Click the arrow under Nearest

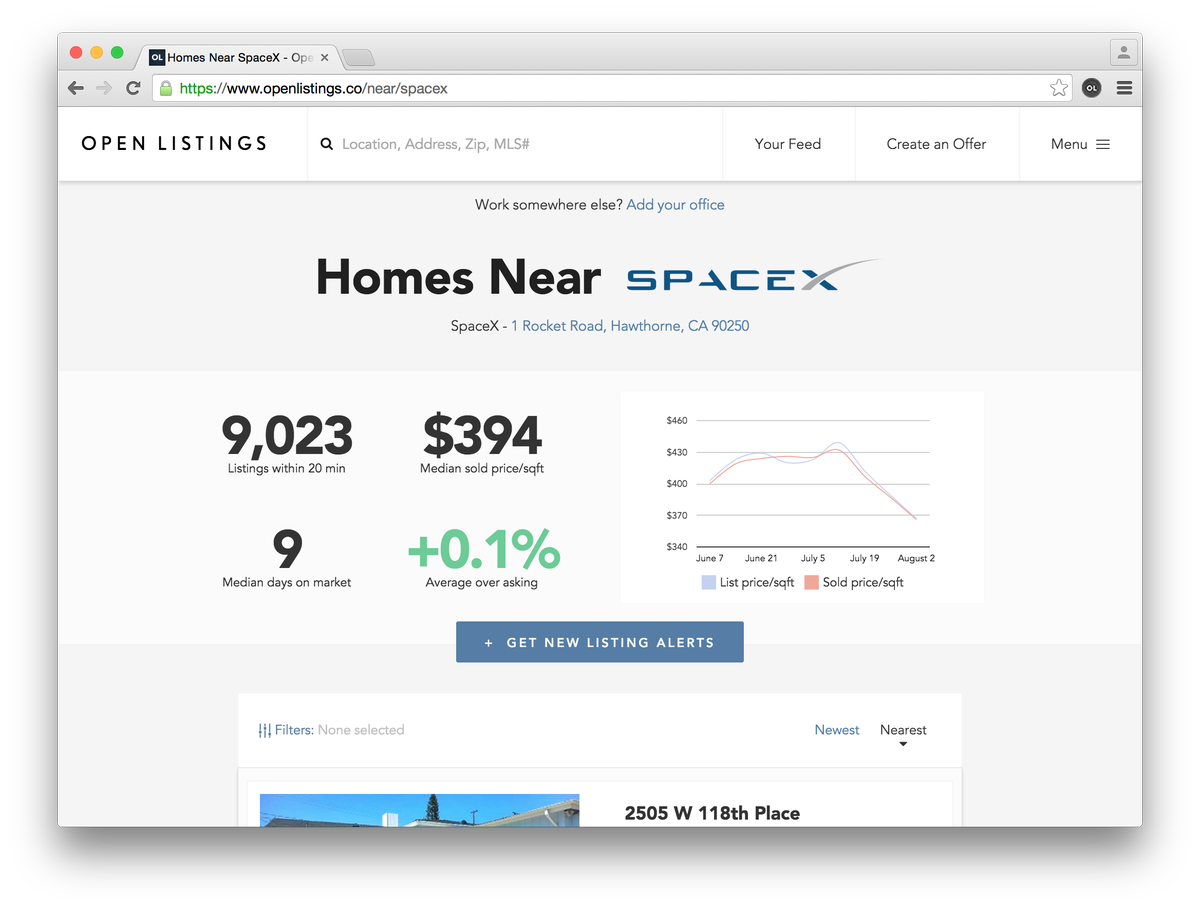pos(903,745)
